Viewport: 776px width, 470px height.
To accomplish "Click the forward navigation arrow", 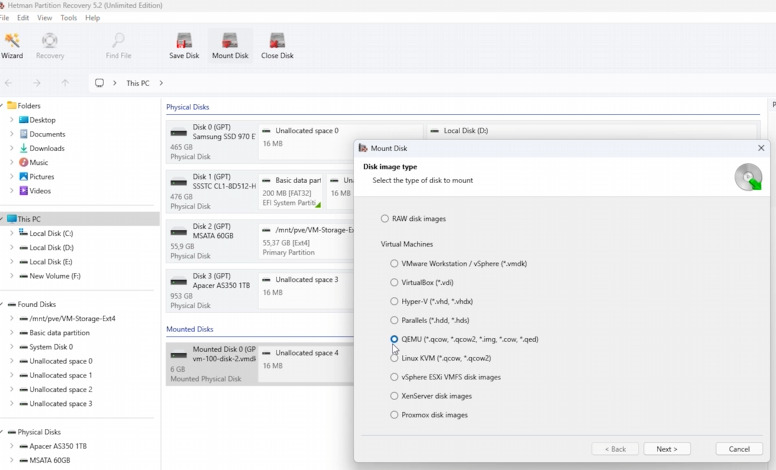I will (x=37, y=83).
